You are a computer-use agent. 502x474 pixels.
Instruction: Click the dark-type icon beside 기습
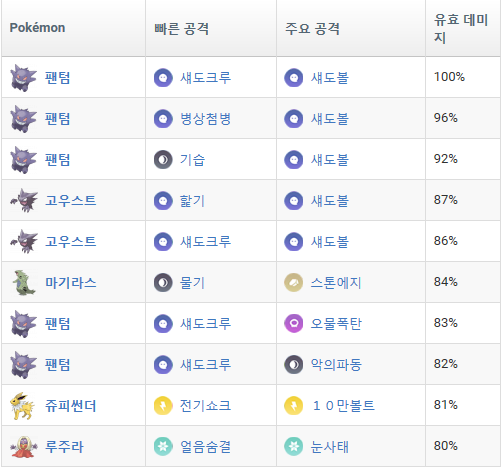[x=163, y=160]
